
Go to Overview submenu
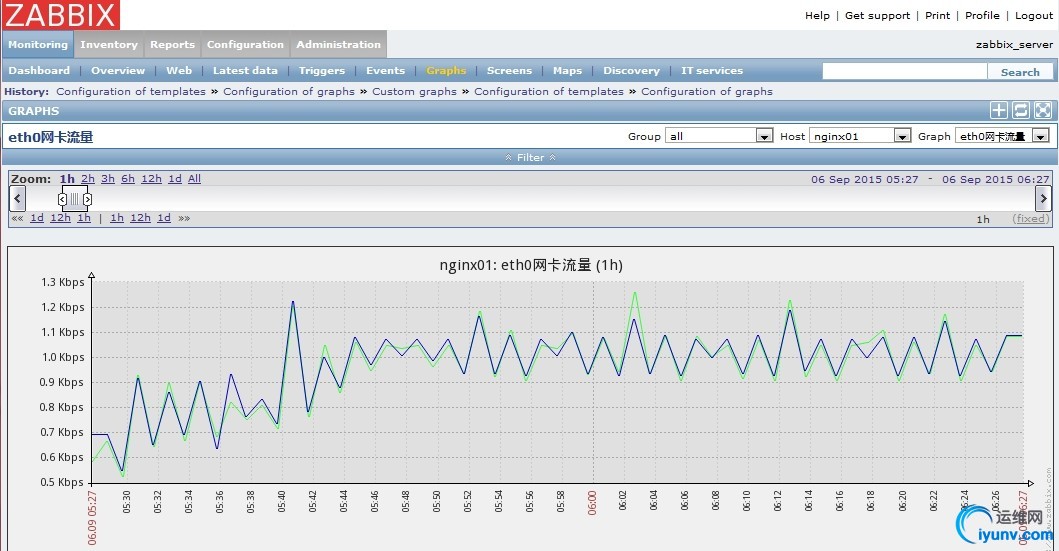(118, 70)
